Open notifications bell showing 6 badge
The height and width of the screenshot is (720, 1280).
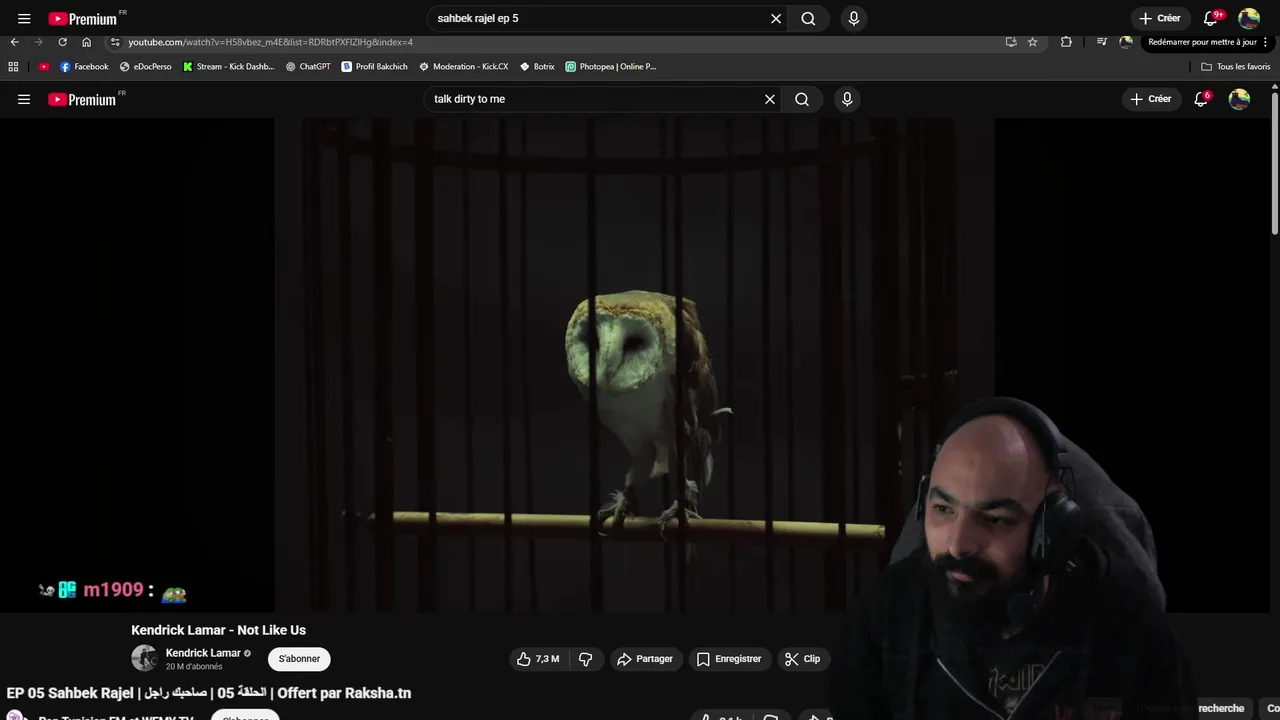(x=1202, y=99)
